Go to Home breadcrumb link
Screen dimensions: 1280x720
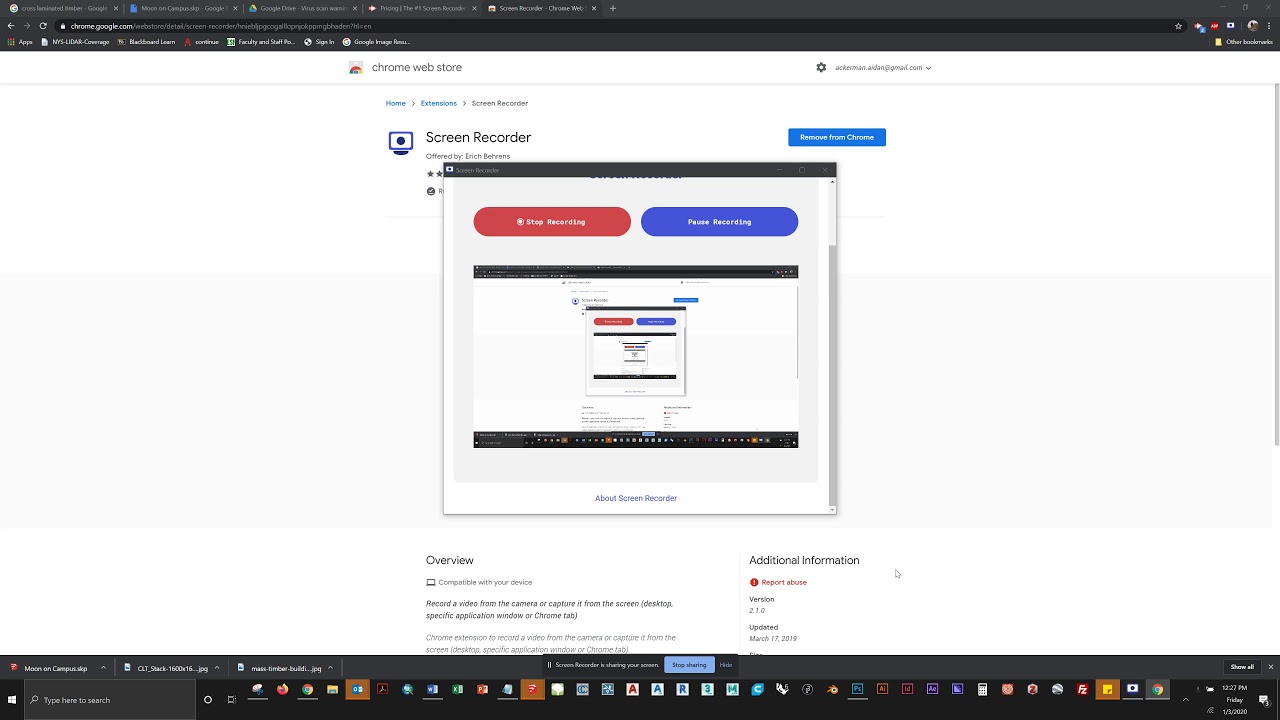pyautogui.click(x=396, y=103)
